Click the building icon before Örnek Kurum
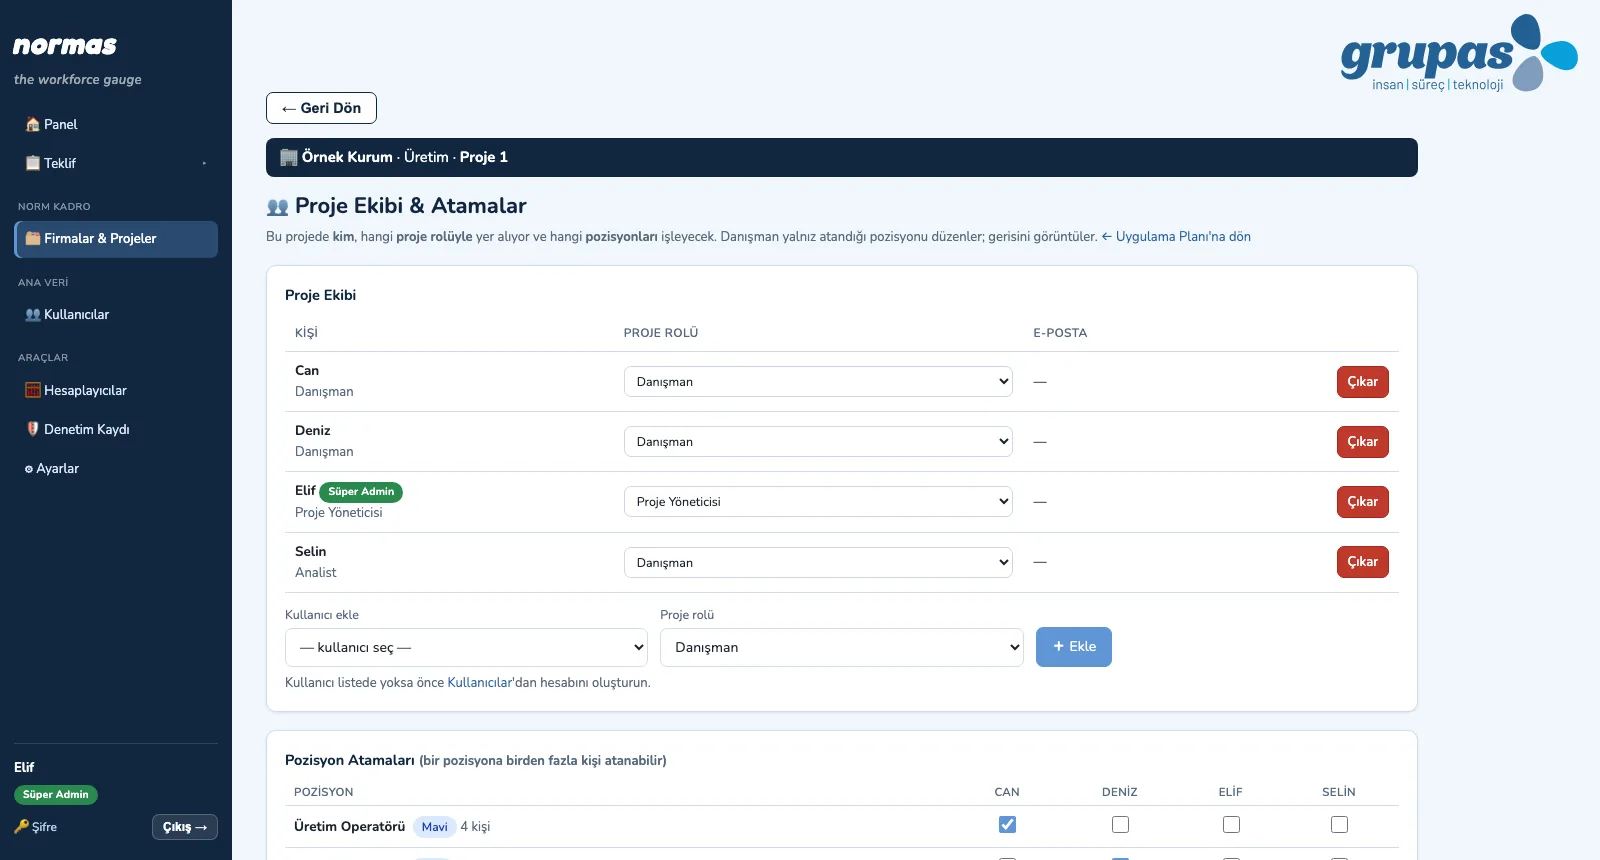The width and height of the screenshot is (1600, 860). [289, 157]
